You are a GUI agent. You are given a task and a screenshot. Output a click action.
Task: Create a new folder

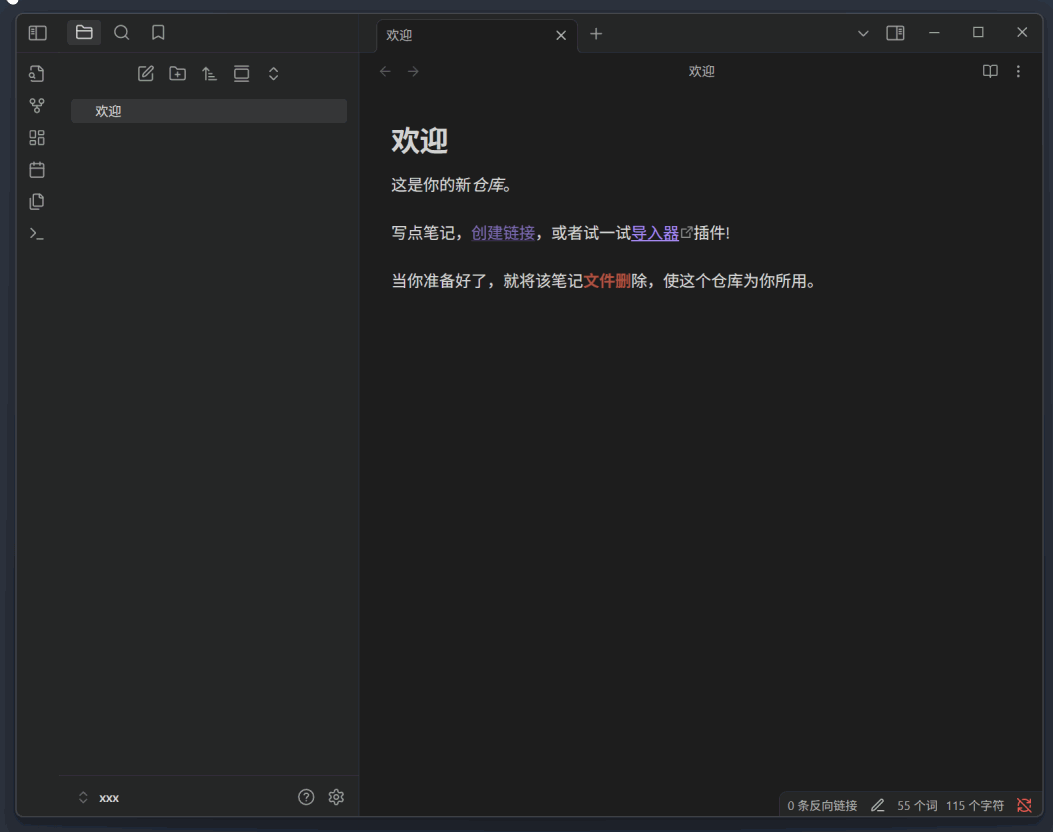(x=177, y=74)
